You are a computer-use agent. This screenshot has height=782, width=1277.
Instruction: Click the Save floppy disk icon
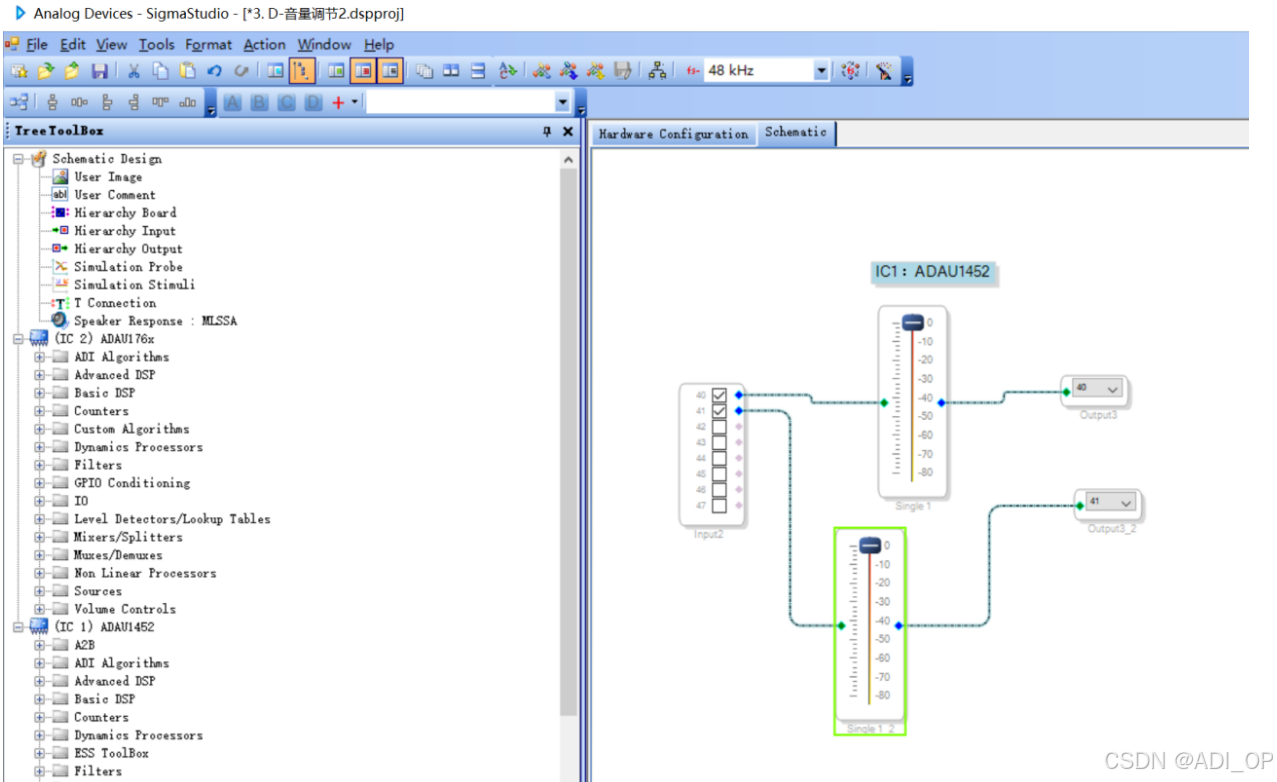click(100, 71)
